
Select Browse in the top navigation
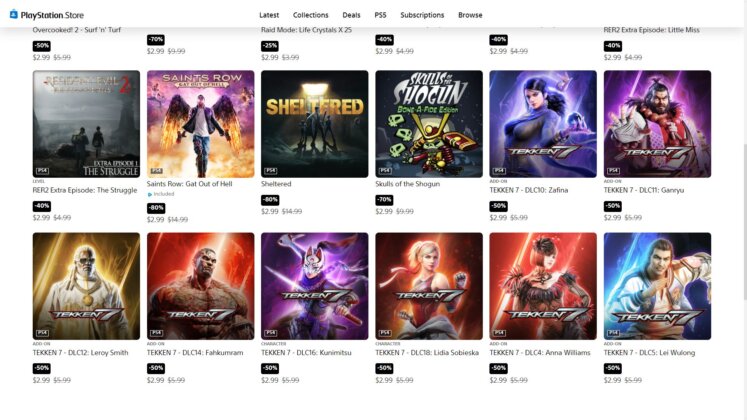click(x=470, y=15)
